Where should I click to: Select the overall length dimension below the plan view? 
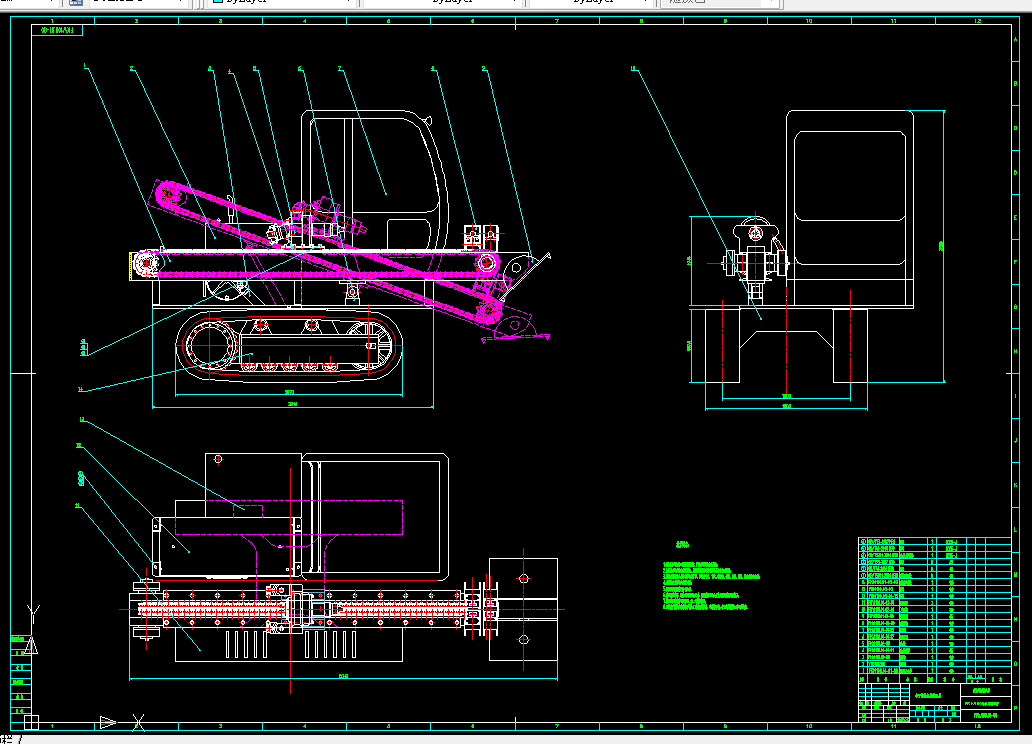(x=343, y=676)
